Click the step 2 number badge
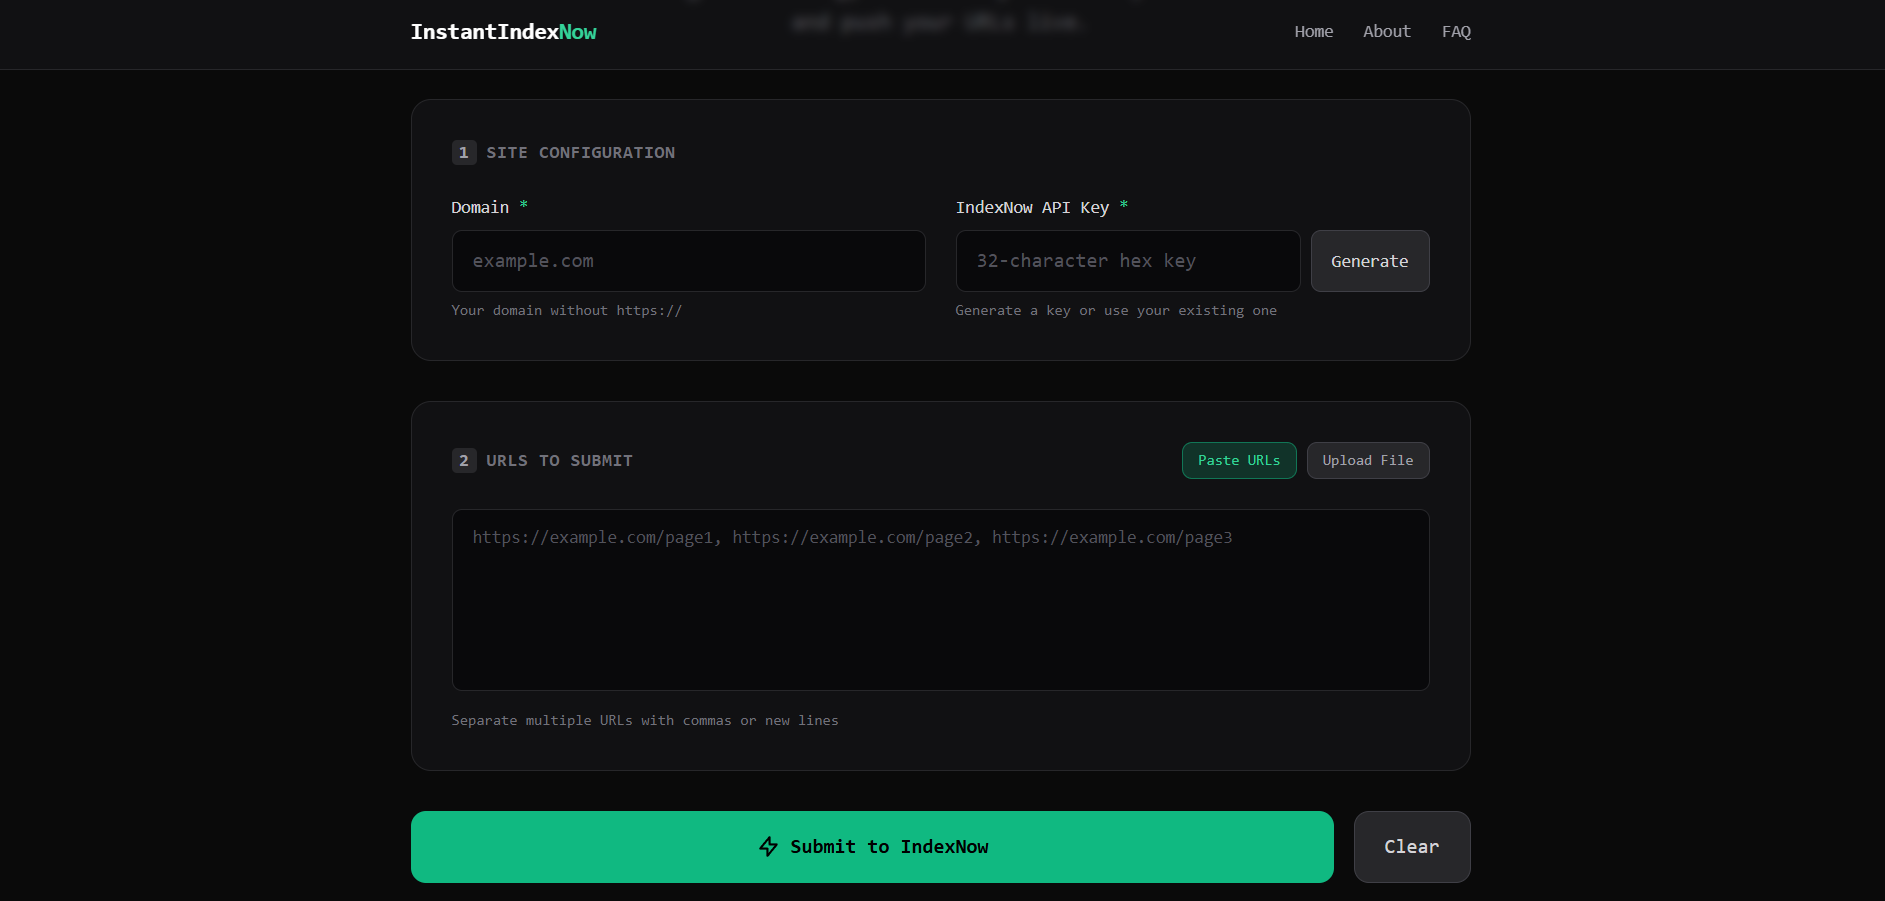The width and height of the screenshot is (1885, 901). click(464, 461)
